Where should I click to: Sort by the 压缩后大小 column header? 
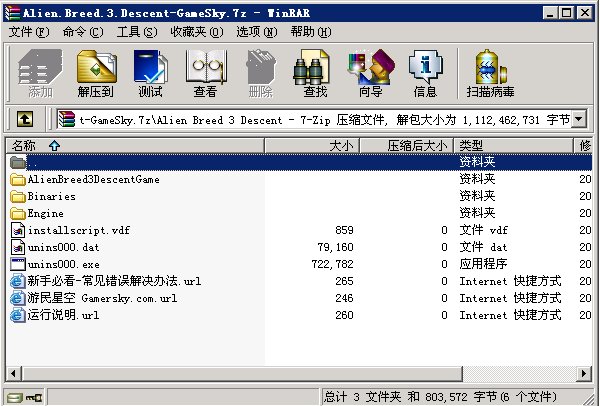click(407, 146)
